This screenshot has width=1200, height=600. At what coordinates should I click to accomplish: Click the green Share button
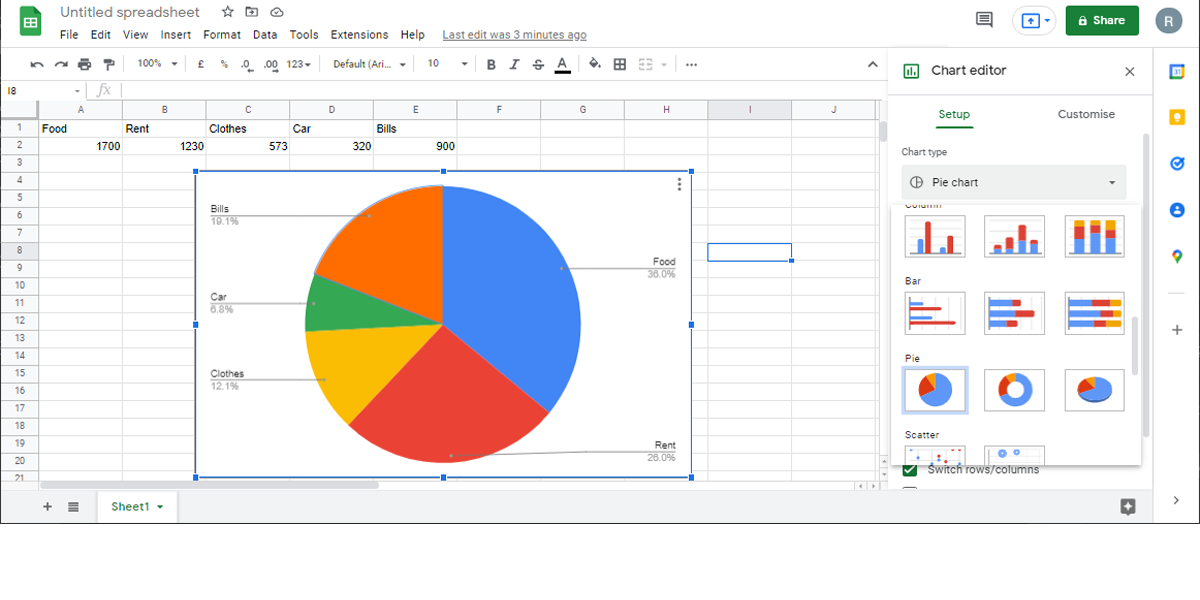tap(1102, 20)
